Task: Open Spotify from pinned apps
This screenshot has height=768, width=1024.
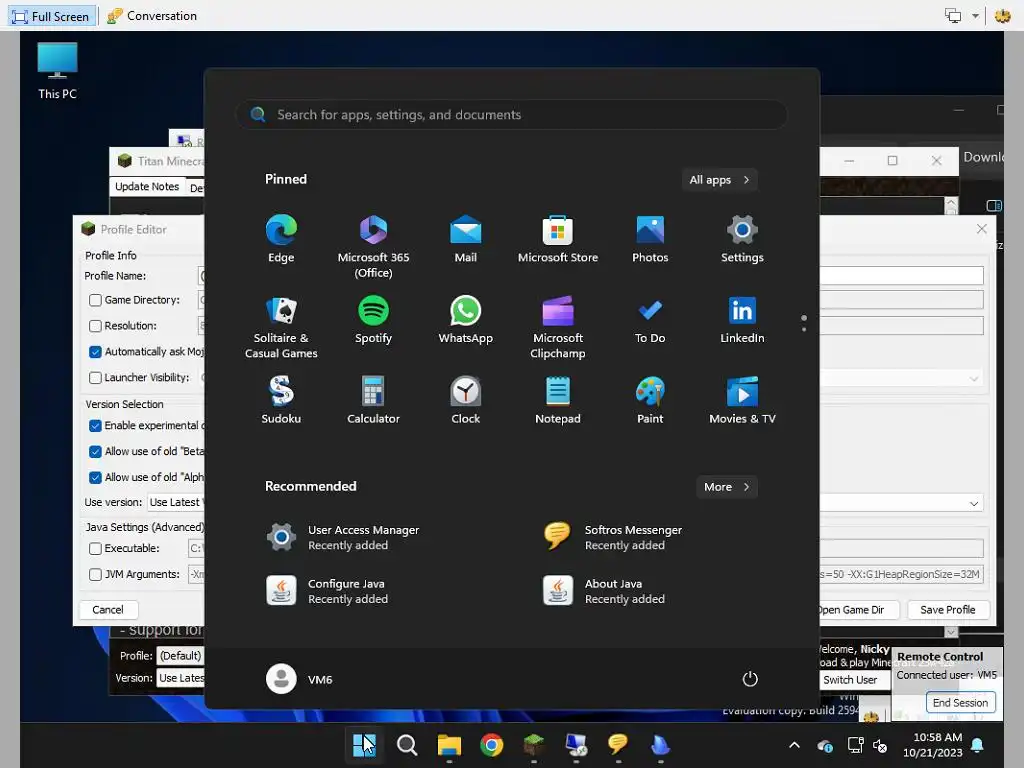Action: pyautogui.click(x=373, y=319)
